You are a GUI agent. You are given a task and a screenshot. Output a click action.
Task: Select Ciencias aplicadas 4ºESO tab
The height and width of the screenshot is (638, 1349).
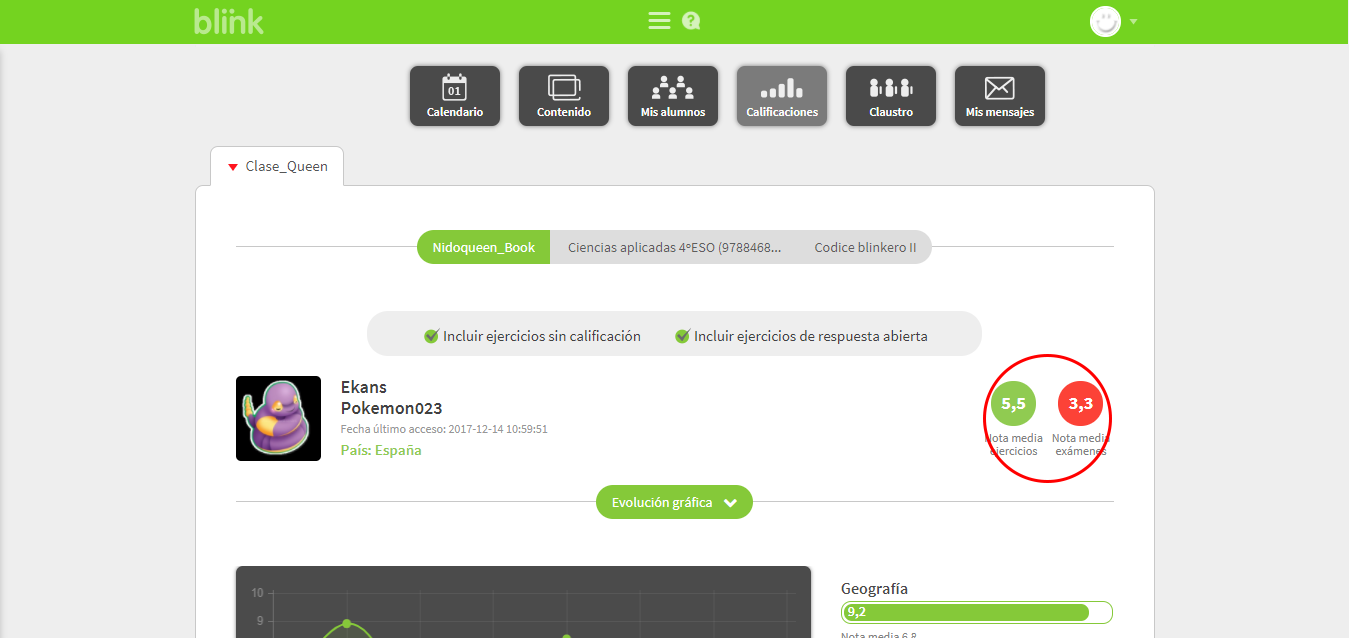(674, 247)
